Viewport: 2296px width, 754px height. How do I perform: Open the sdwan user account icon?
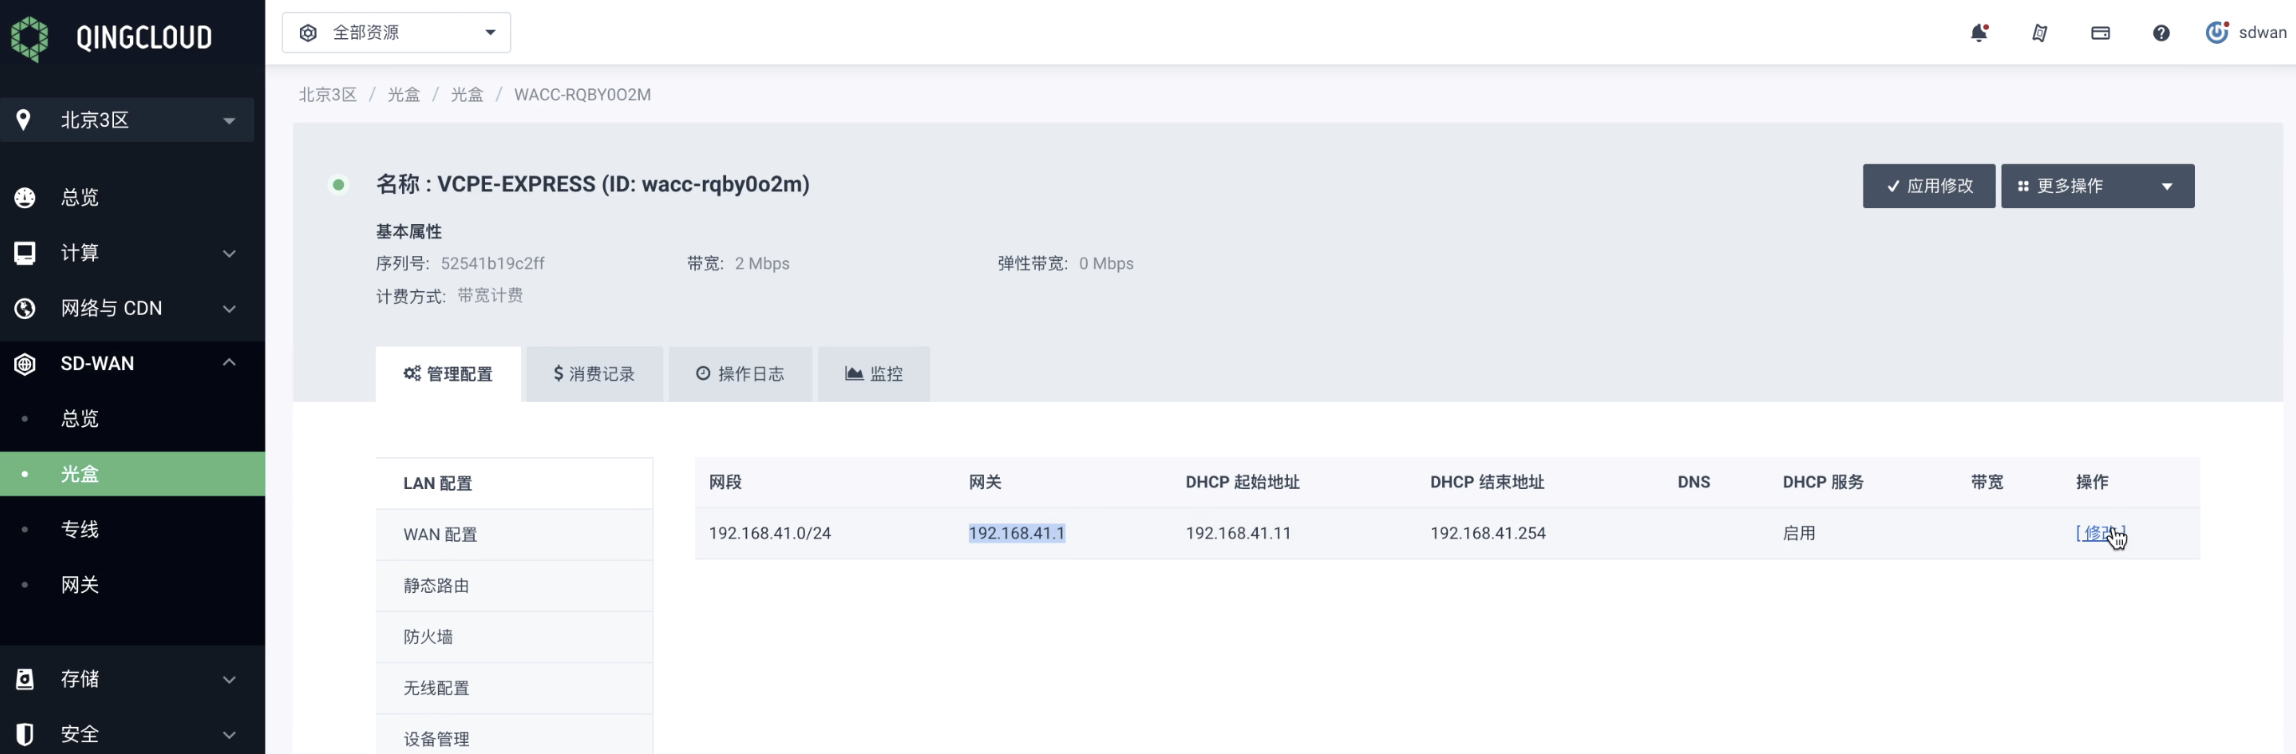coord(2217,32)
